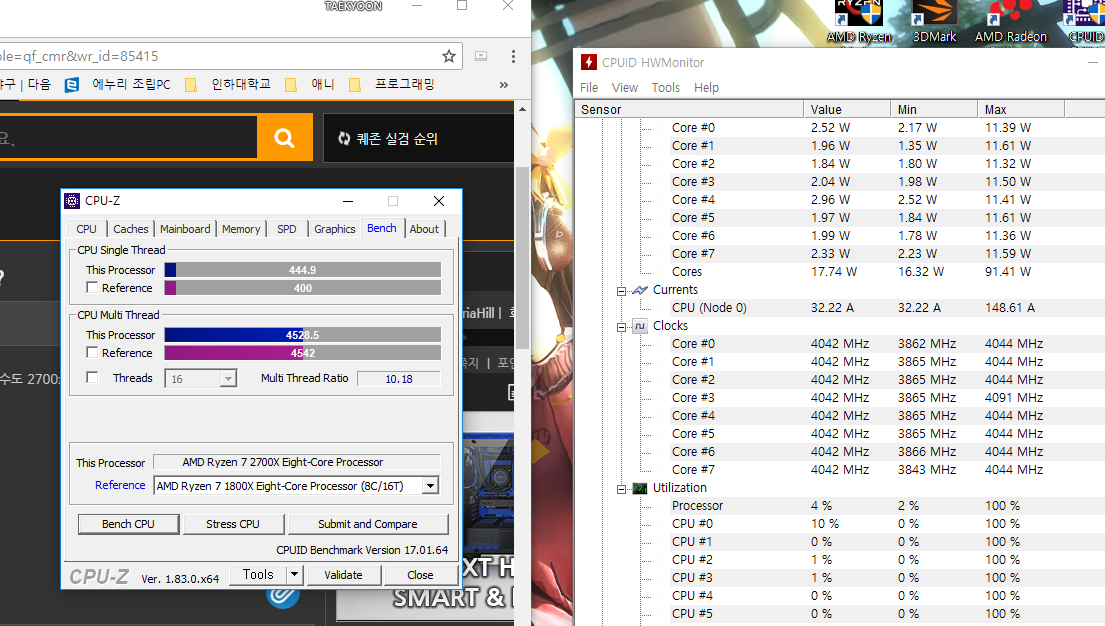
Task: Open HWMonitor File menu
Action: pos(589,87)
